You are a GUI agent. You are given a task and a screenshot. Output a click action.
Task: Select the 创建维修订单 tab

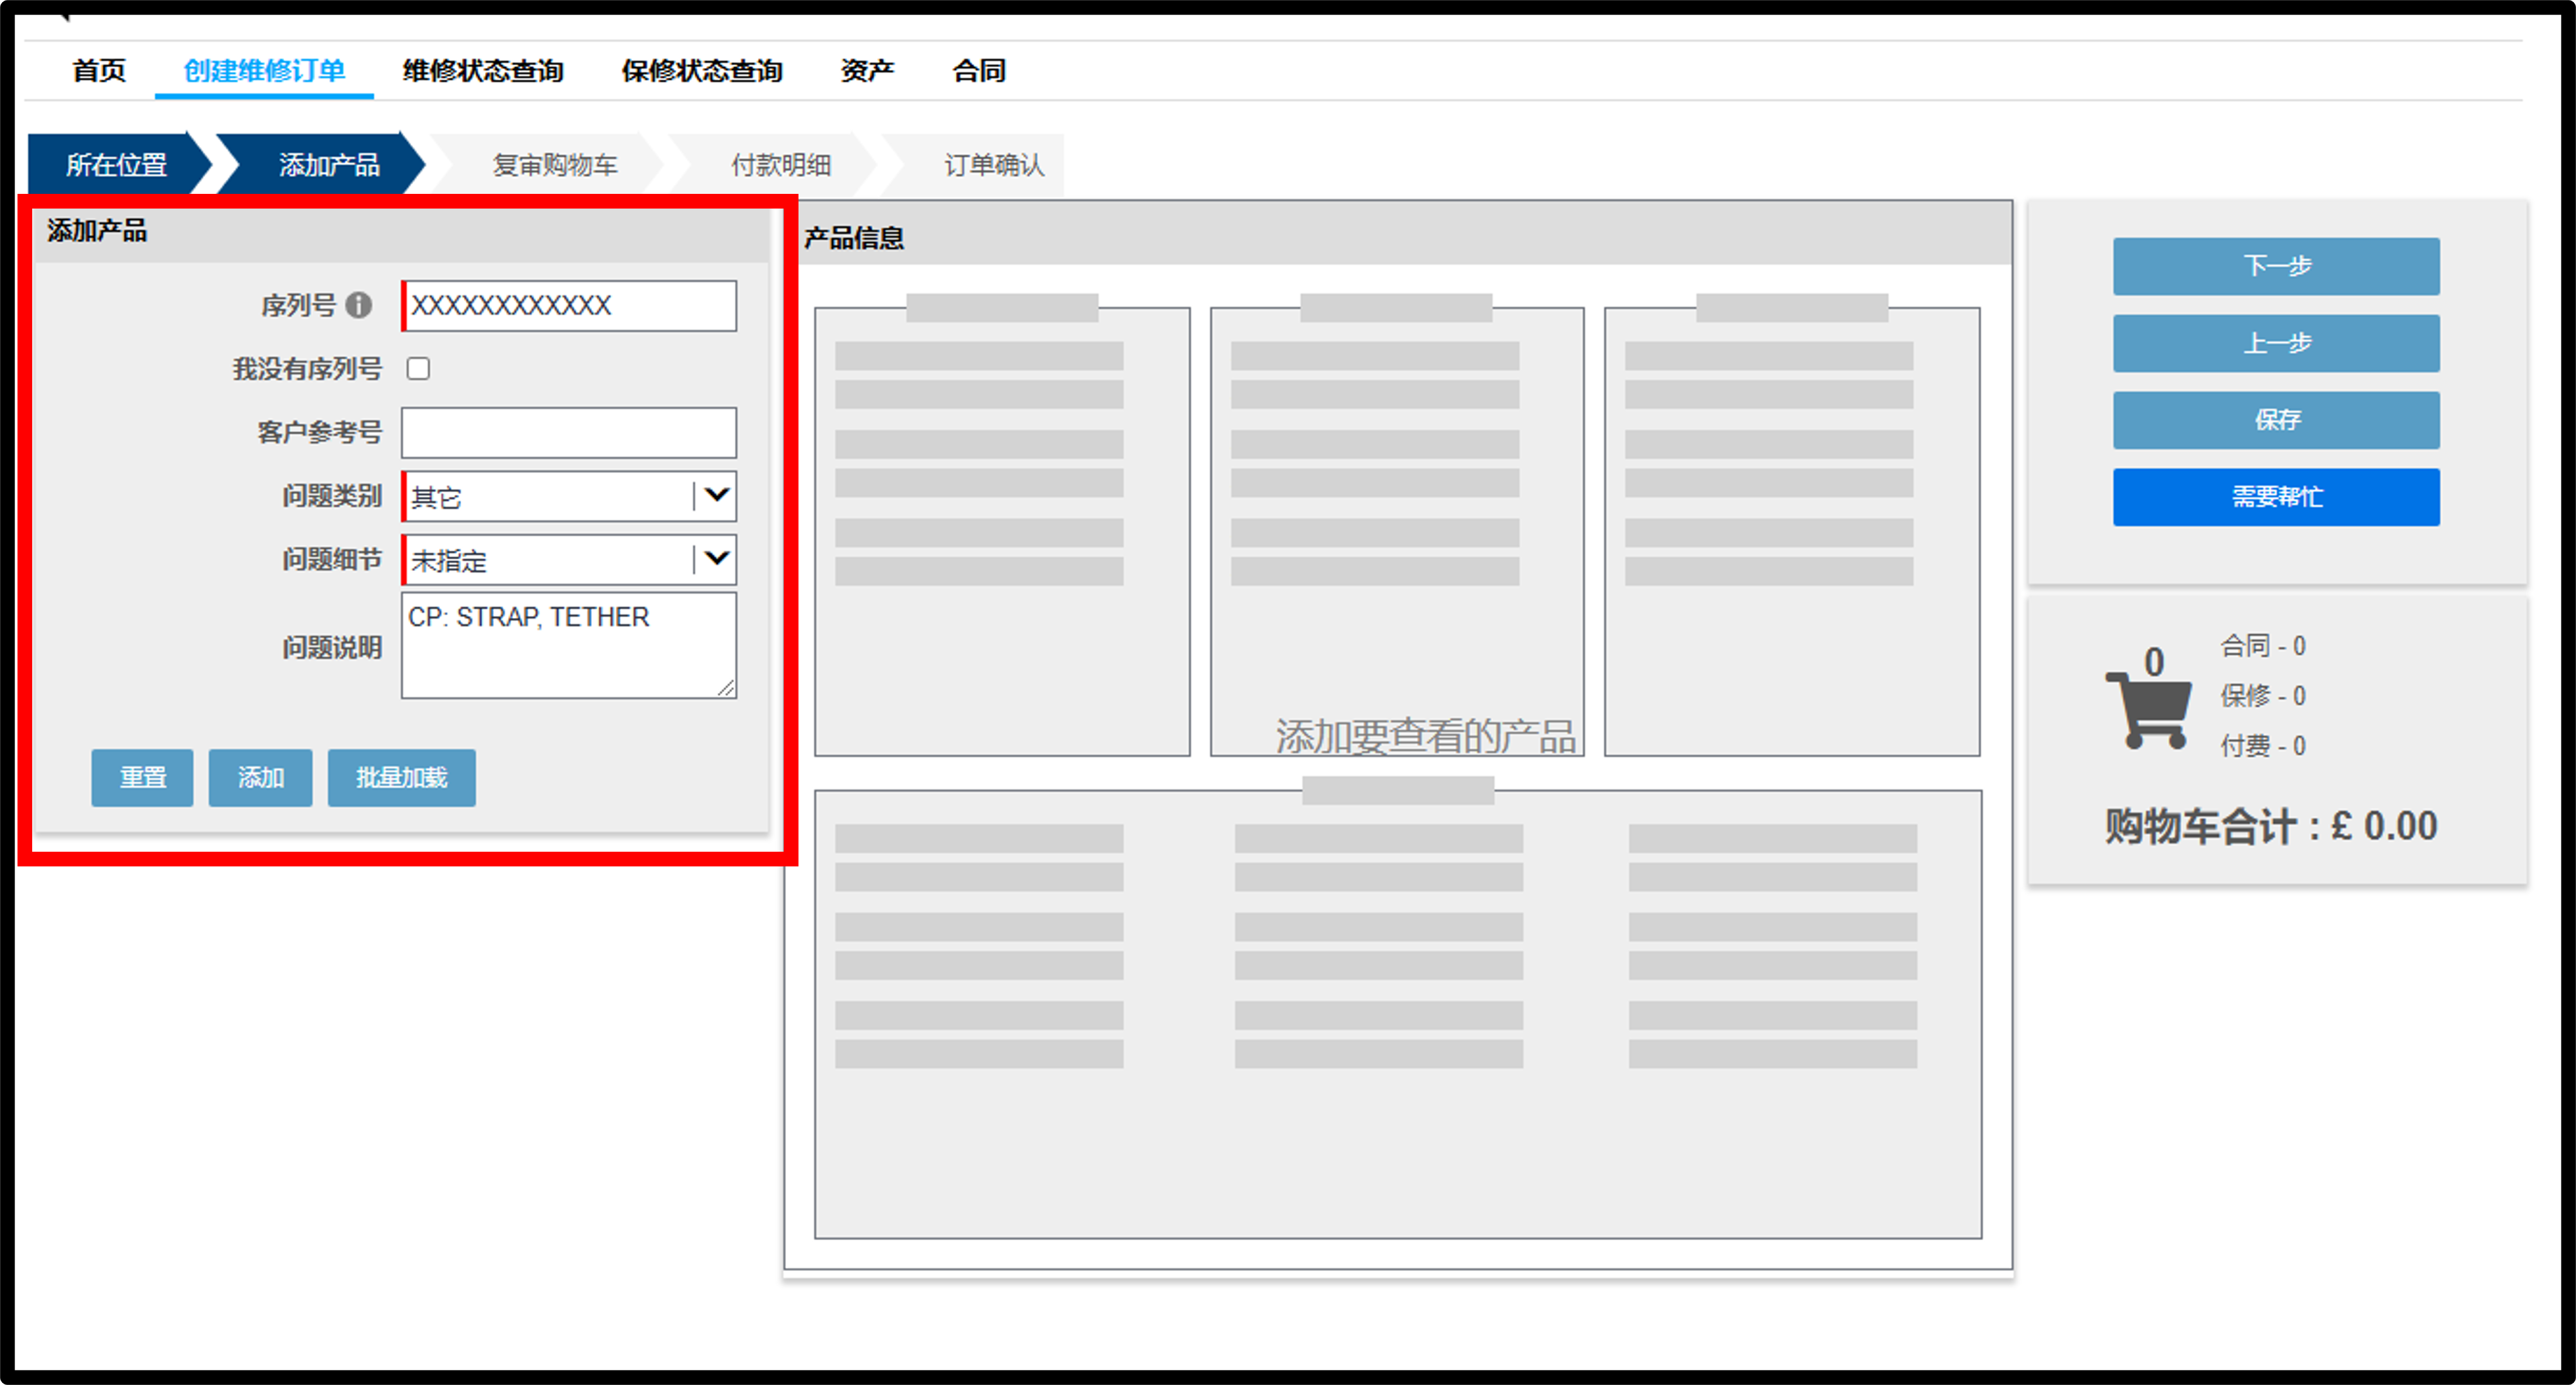264,71
